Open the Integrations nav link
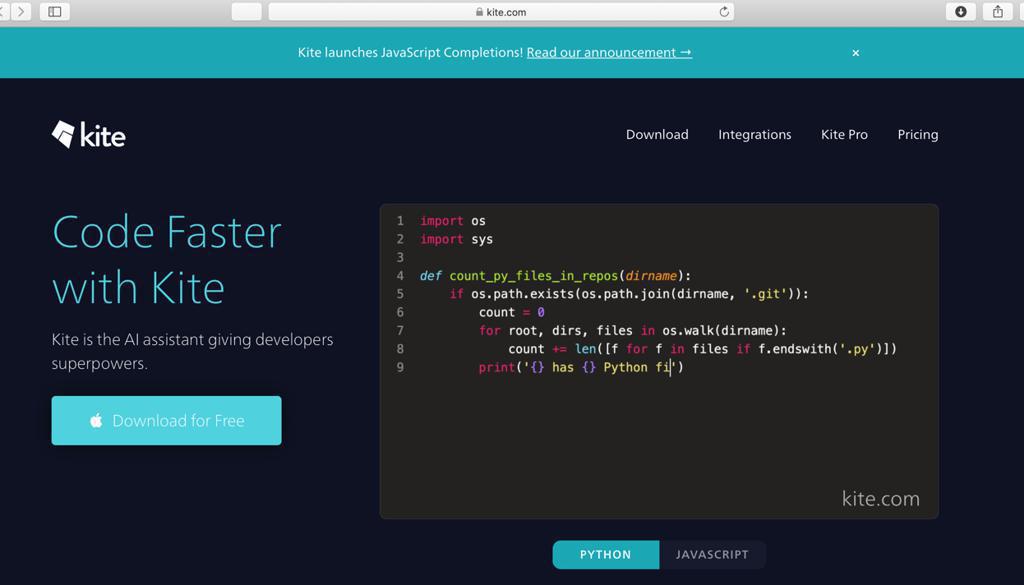Viewport: 1024px width, 585px height. click(755, 134)
